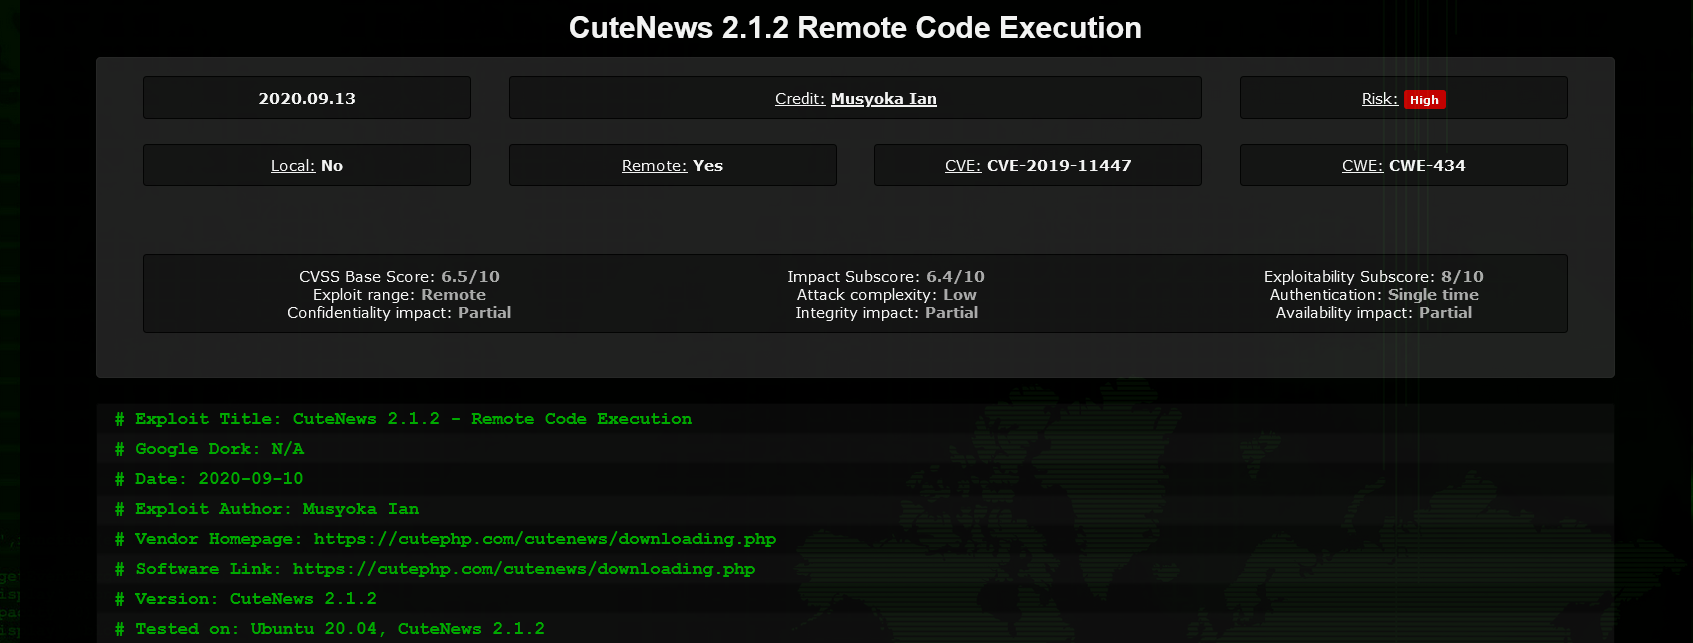Click the Exploit Title code line

(x=403, y=419)
